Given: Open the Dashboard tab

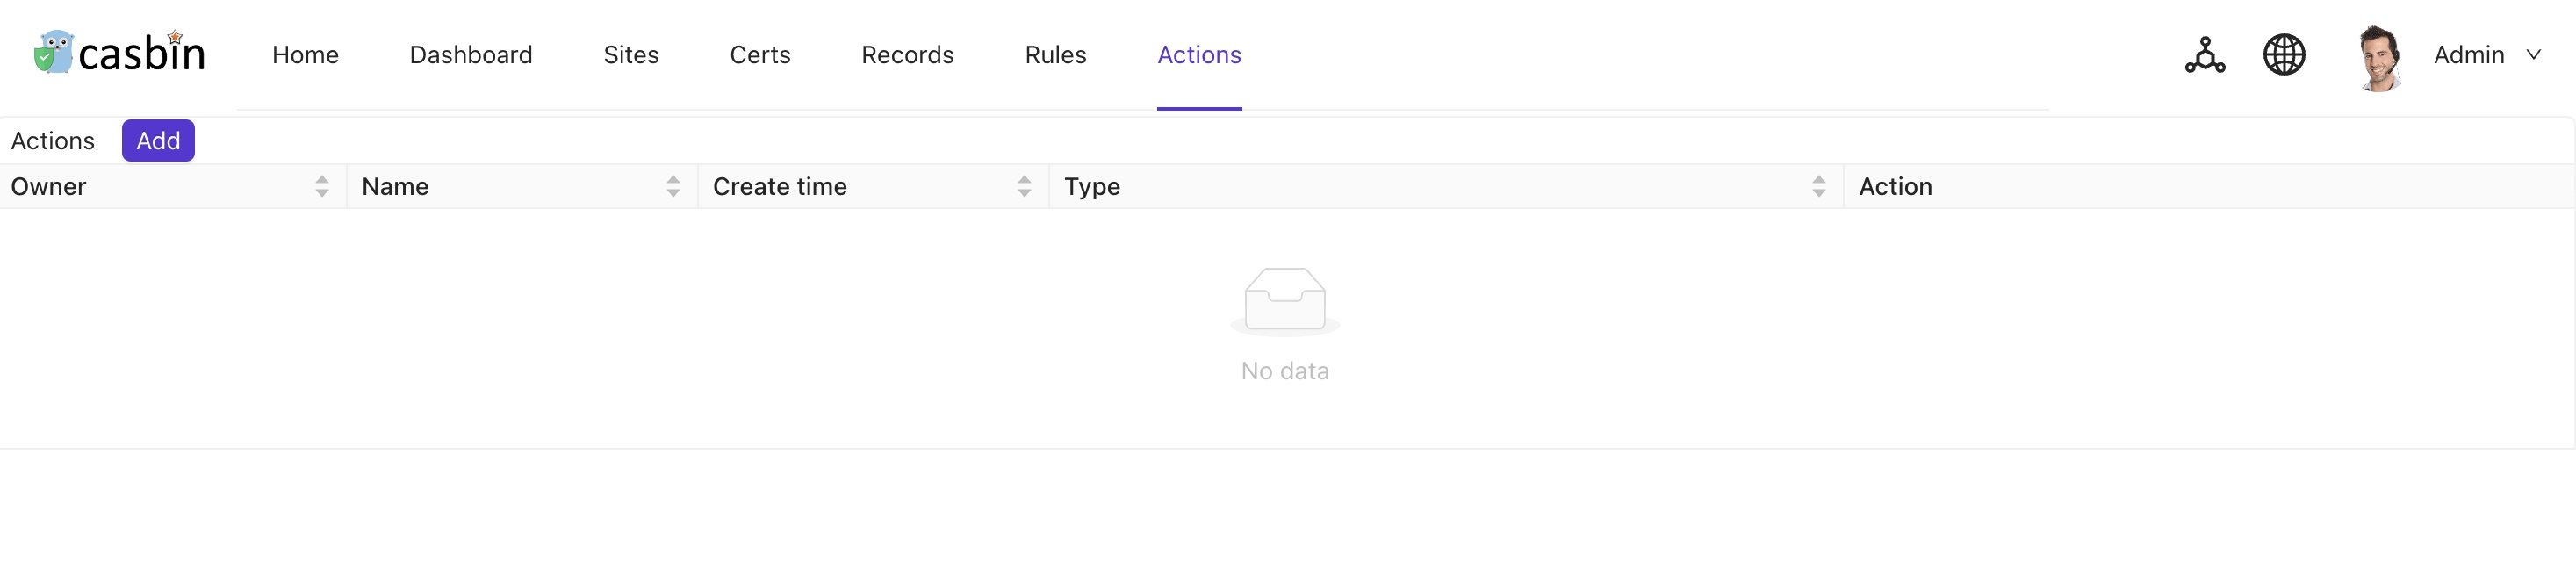Looking at the screenshot, I should tap(471, 55).
